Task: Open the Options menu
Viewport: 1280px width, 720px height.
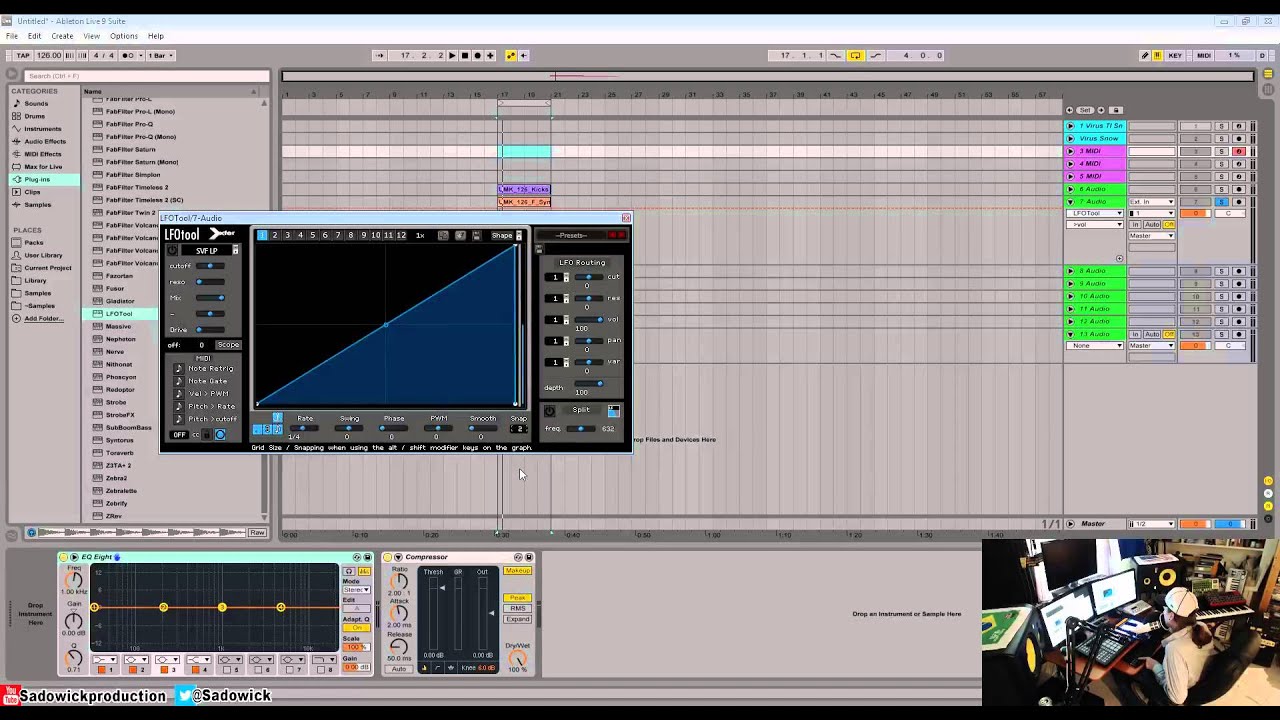Action: tap(124, 36)
